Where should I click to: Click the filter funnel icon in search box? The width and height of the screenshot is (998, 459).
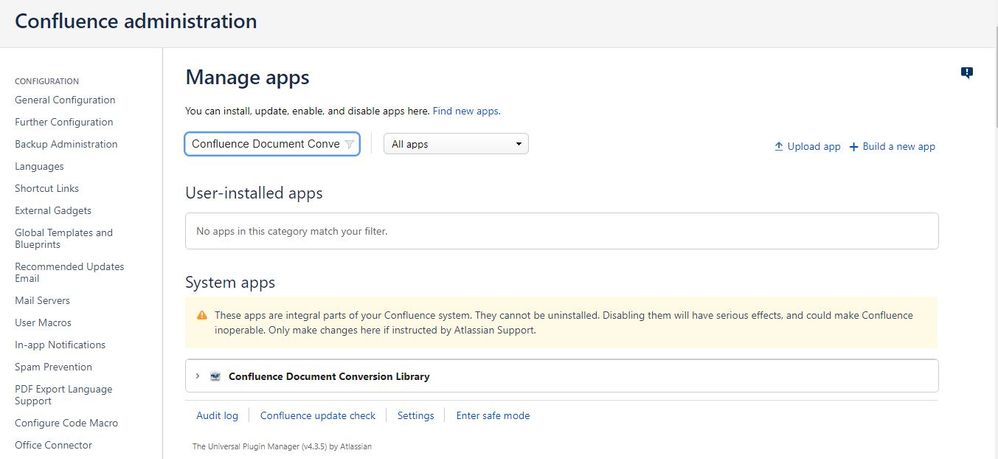[349, 144]
